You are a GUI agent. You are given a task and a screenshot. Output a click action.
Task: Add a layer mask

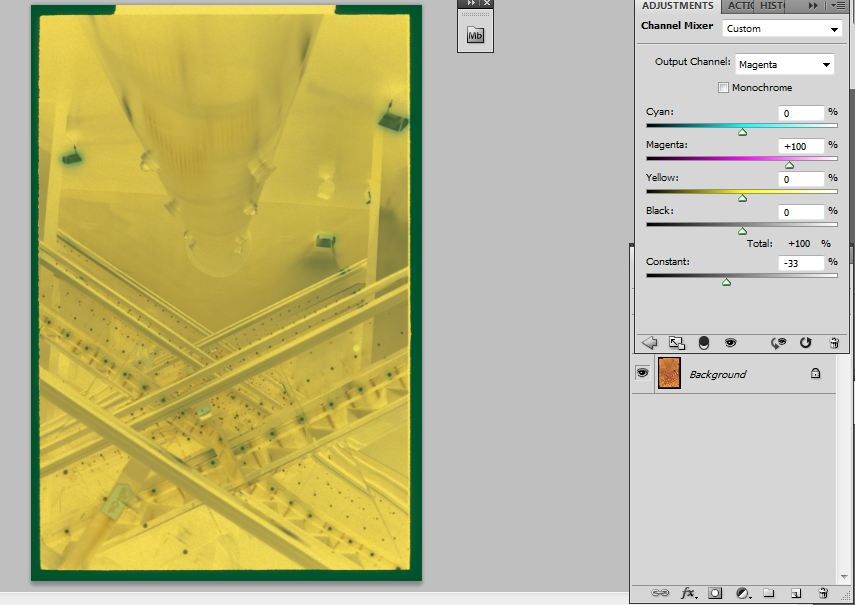point(715,593)
